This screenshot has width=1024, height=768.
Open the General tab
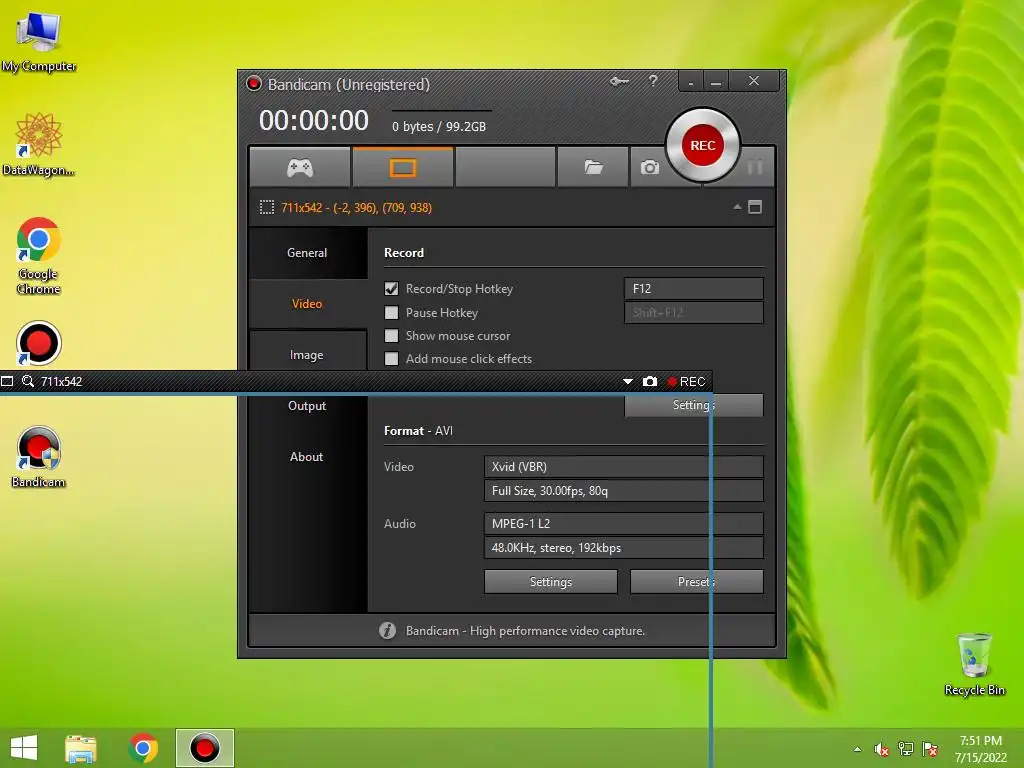pyautogui.click(x=307, y=253)
